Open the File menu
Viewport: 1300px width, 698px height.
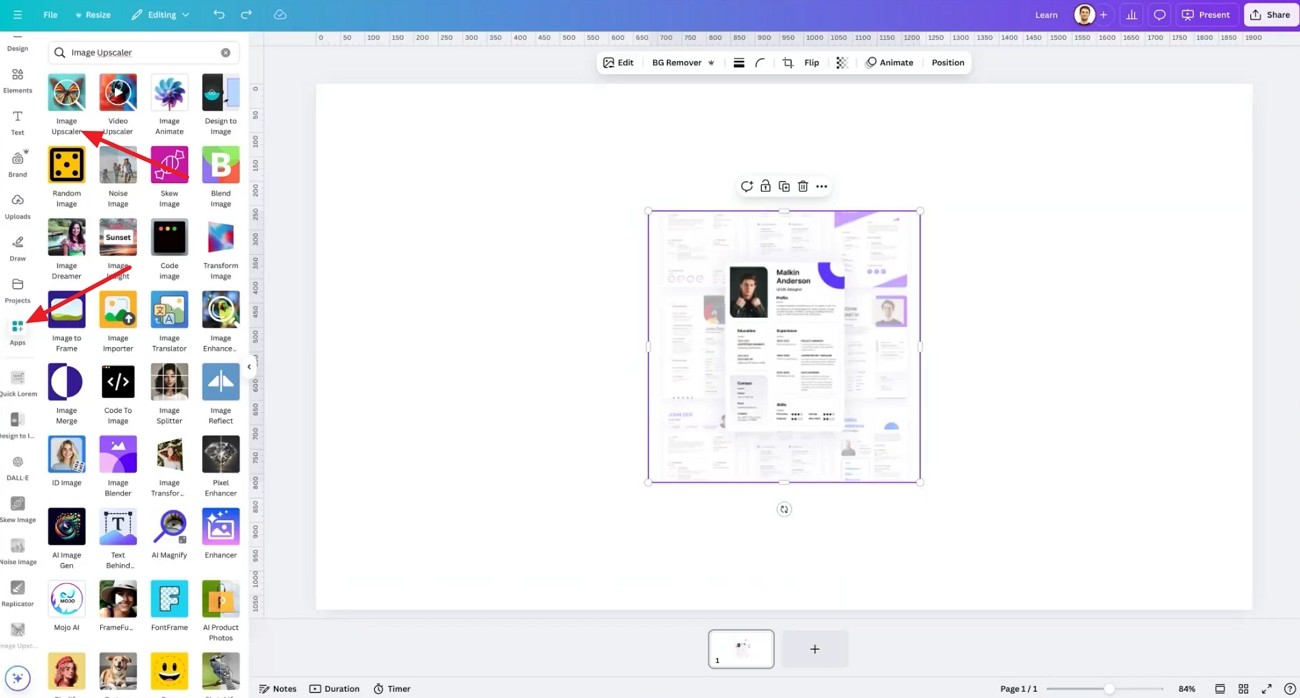50,15
